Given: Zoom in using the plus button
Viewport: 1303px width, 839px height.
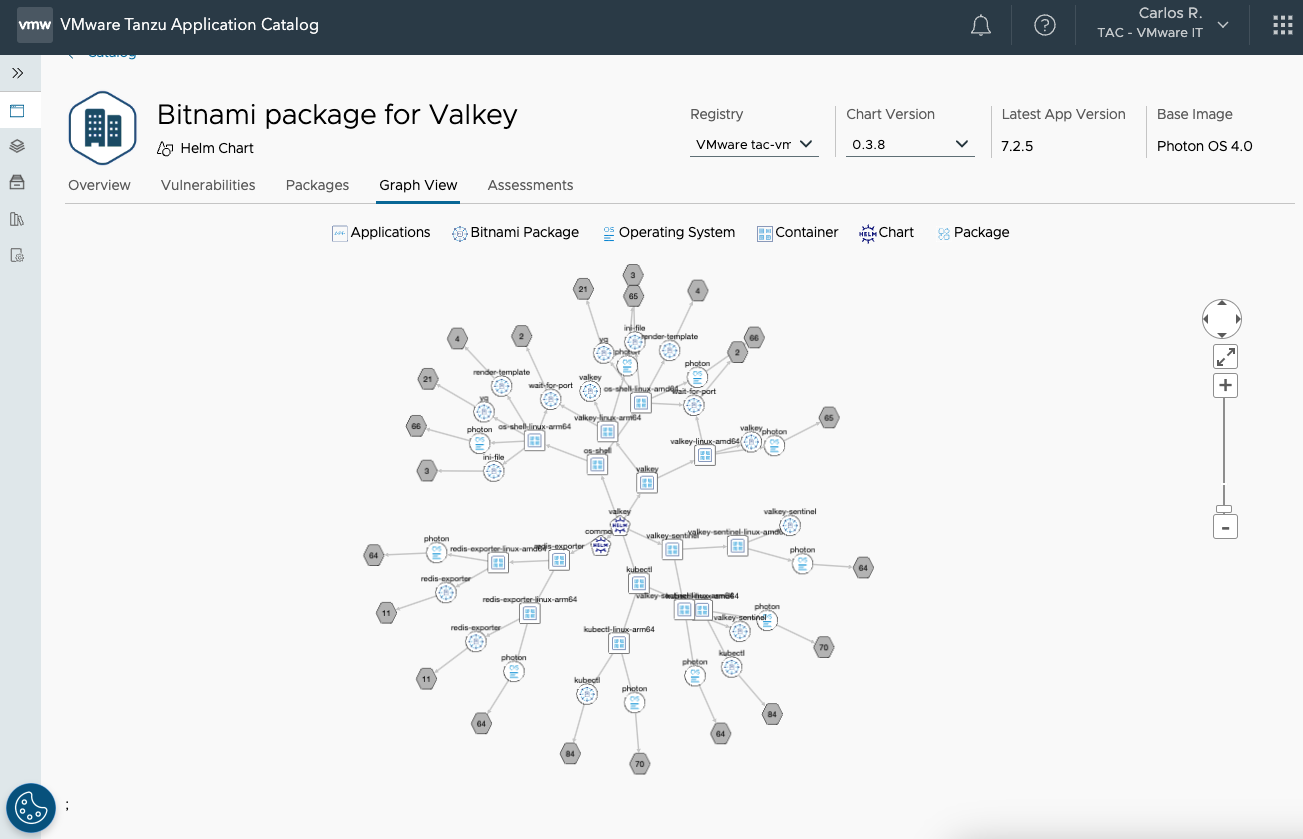Looking at the screenshot, I should tap(1225, 386).
